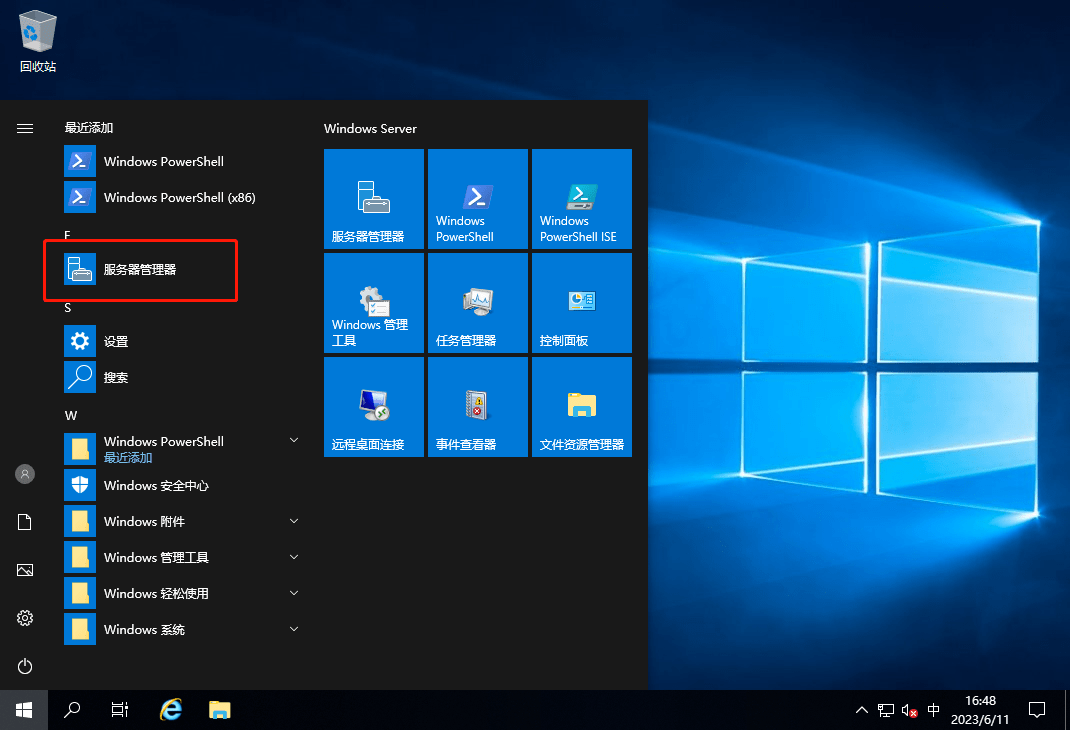
Task: Open the Windows PowerShell tile
Action: tap(478, 199)
